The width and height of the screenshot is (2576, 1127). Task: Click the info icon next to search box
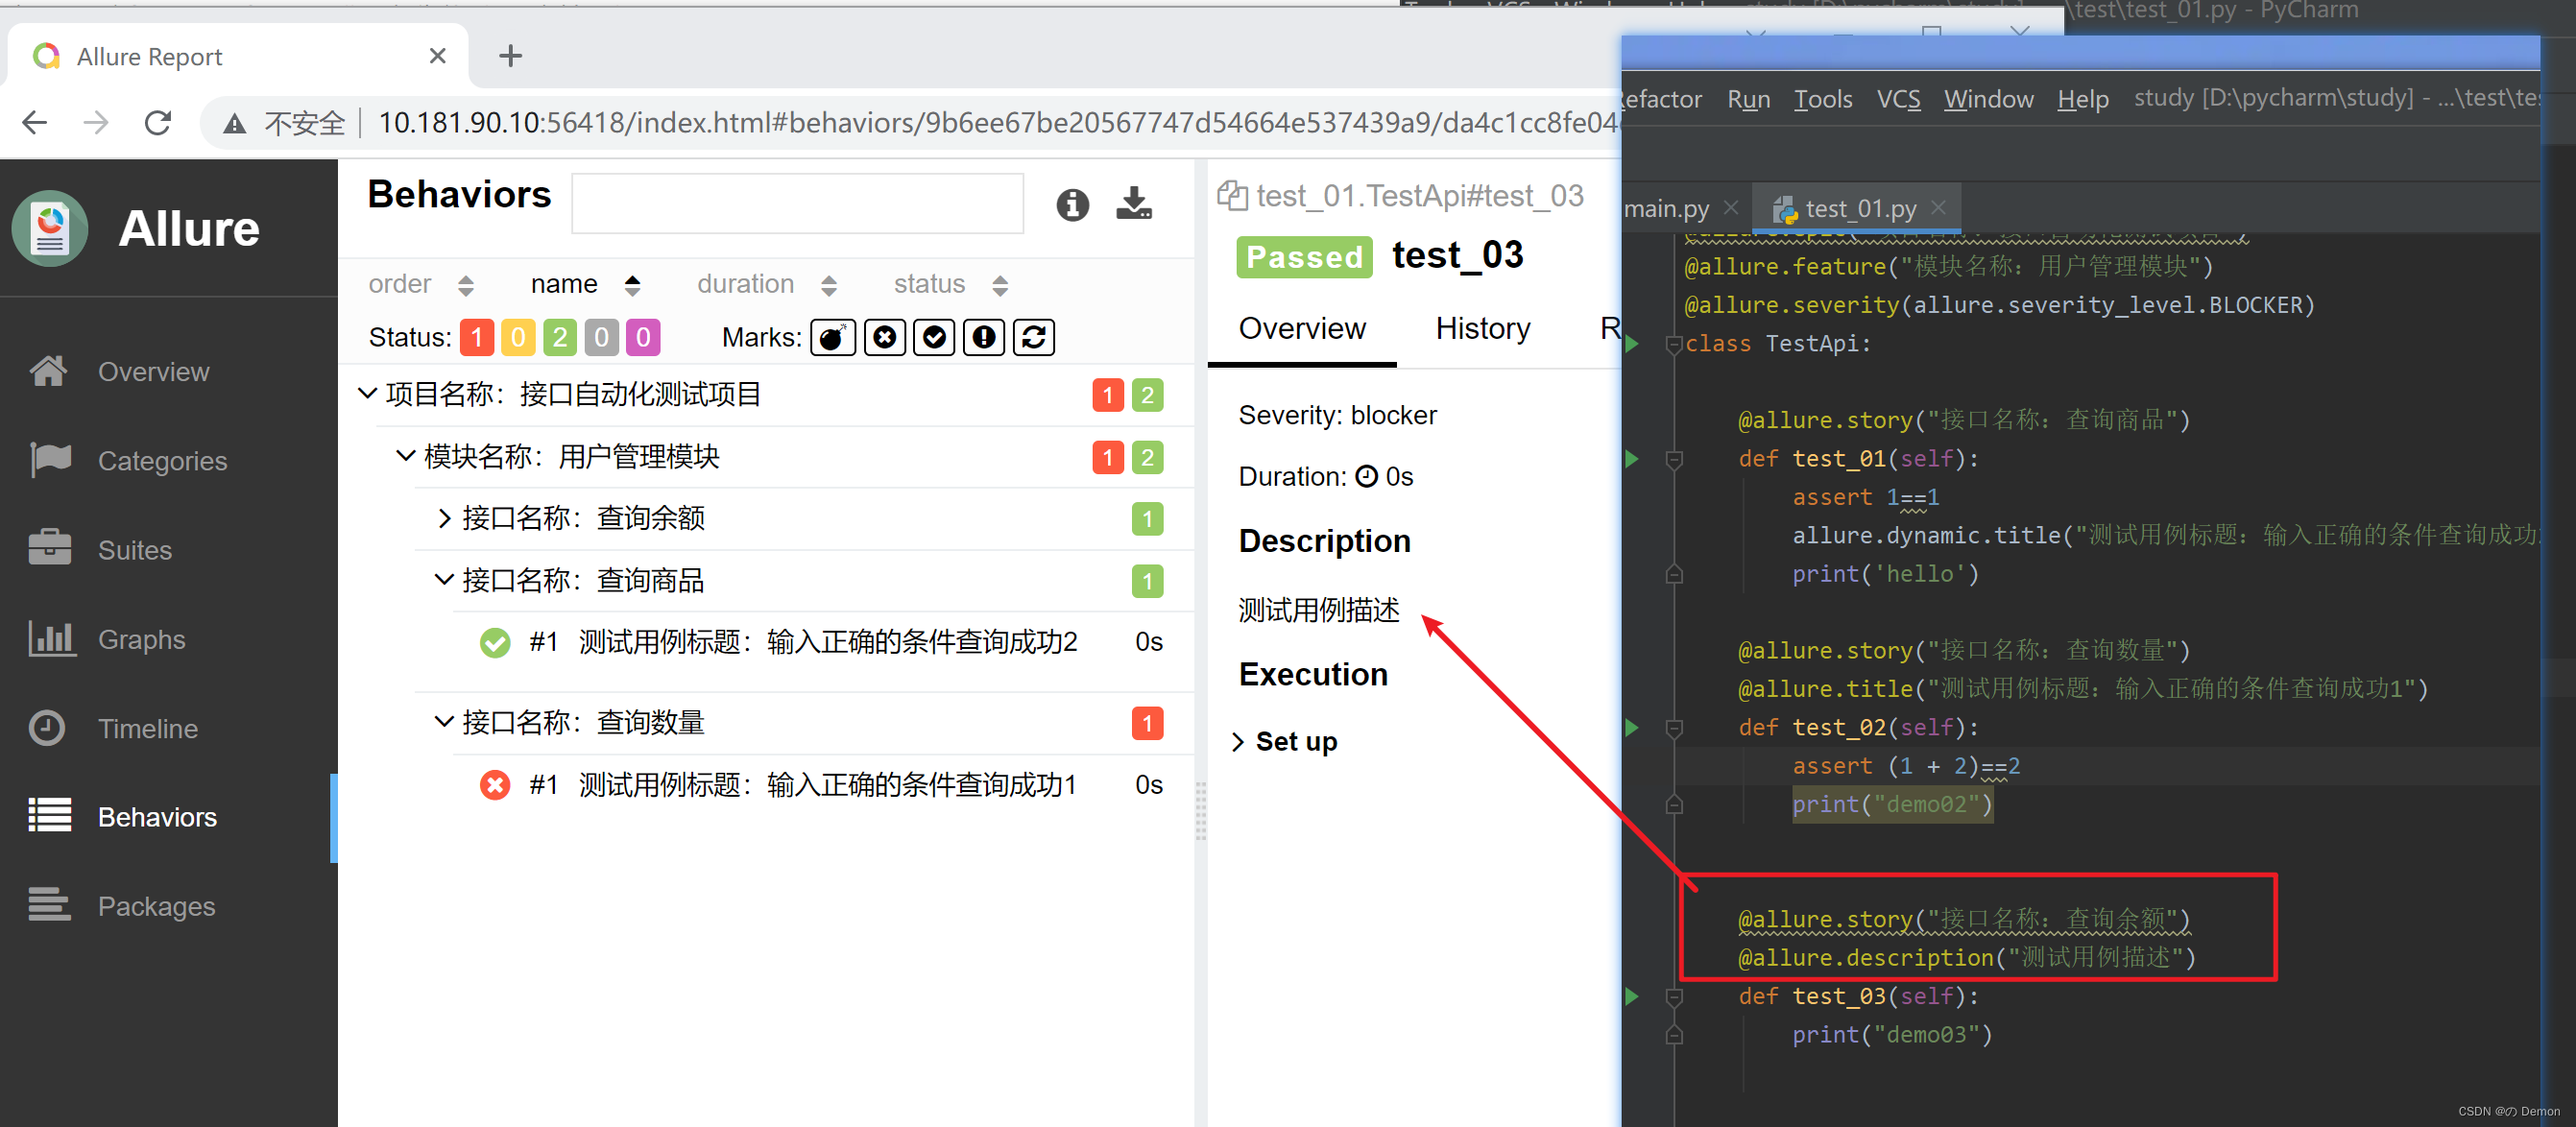click(1072, 204)
